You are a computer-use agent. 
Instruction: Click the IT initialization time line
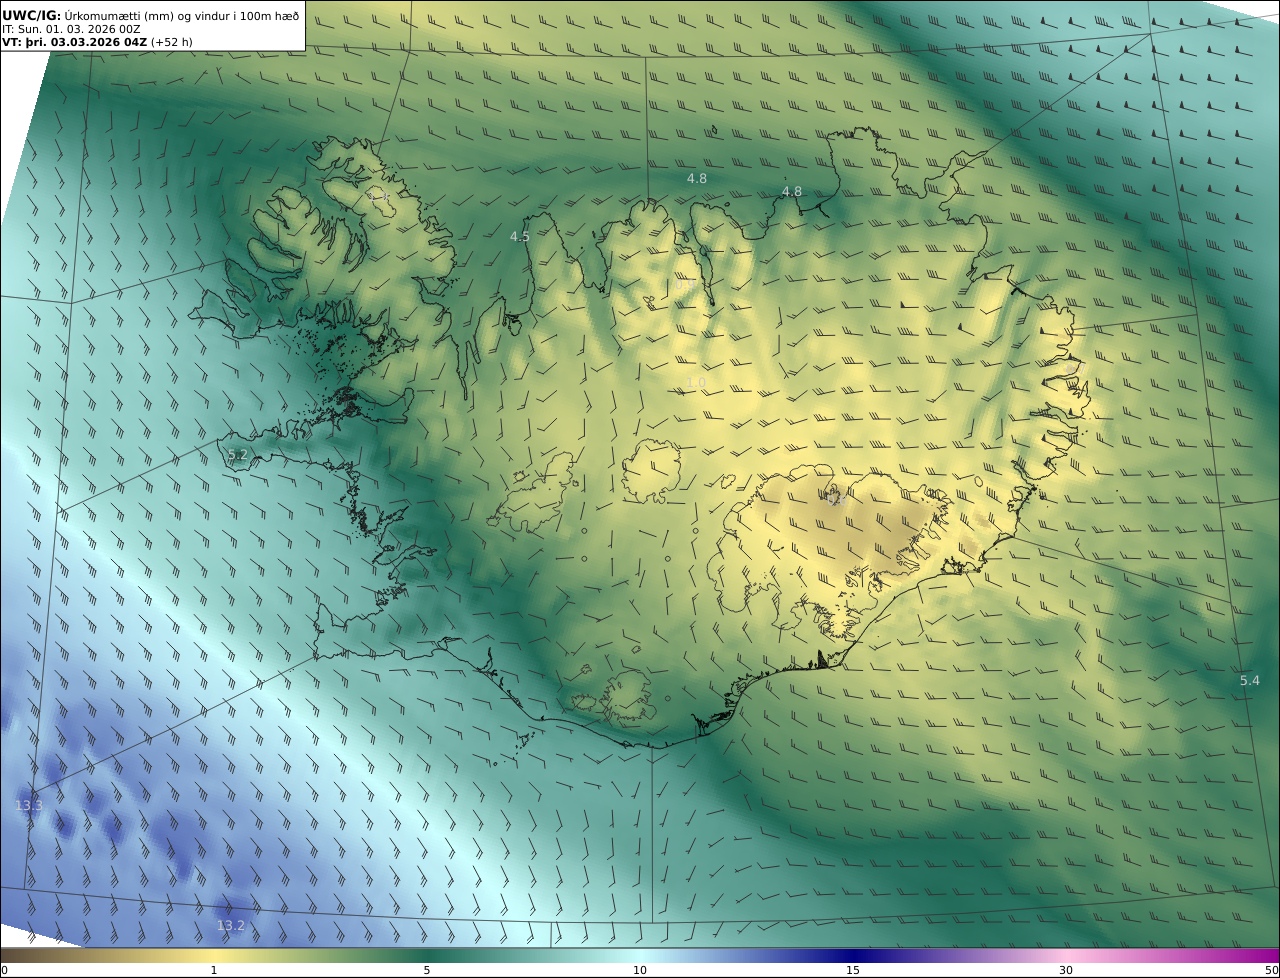coord(71,29)
